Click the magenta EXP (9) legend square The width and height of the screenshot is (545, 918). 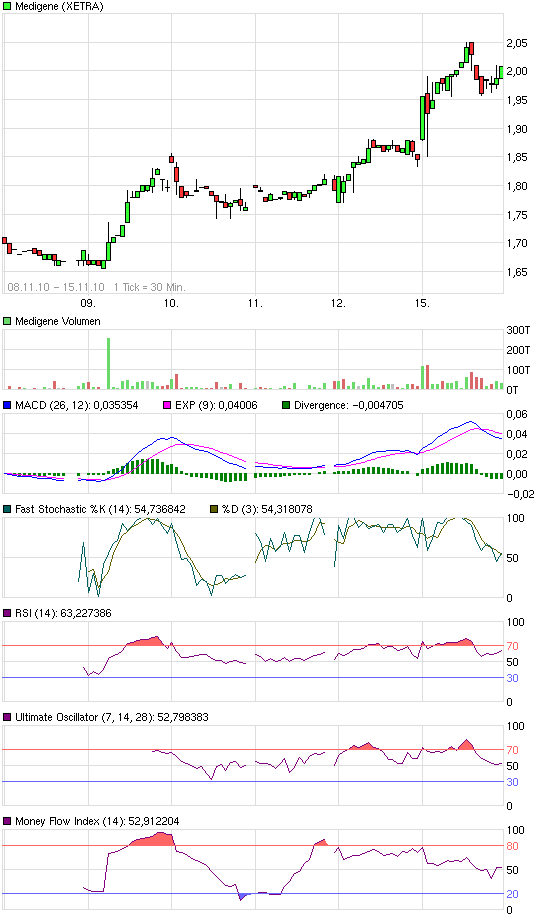coord(167,405)
